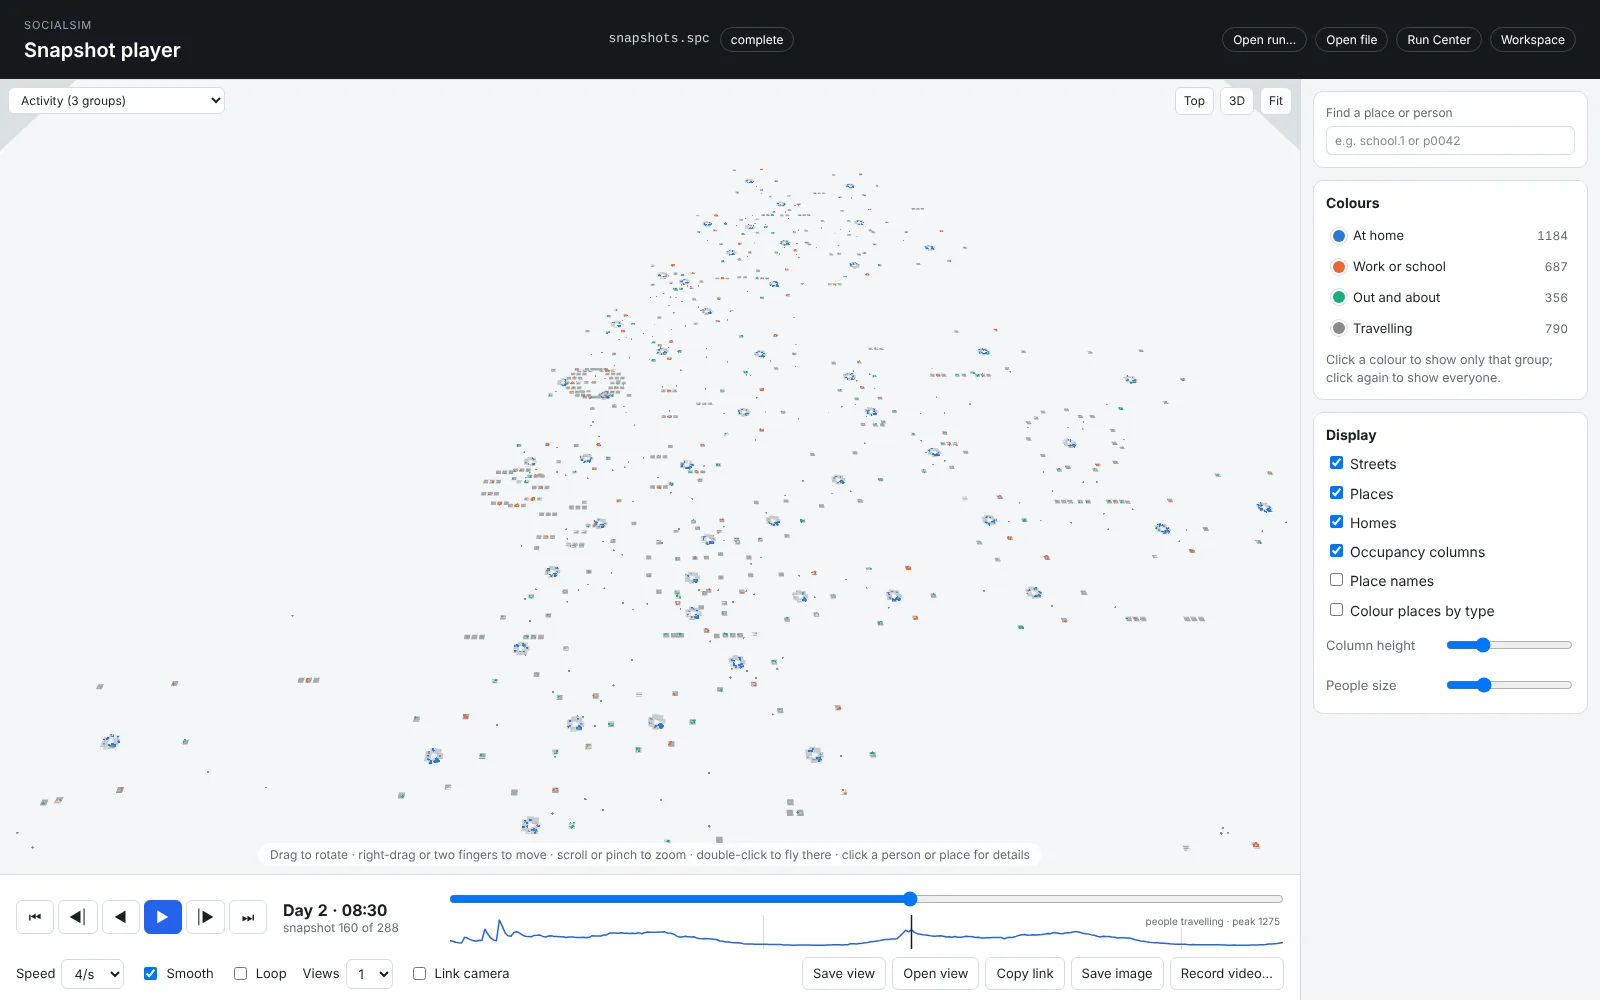Viewport: 1600px width, 1000px height.
Task: Step forward one snapshot
Action: tap(205, 917)
